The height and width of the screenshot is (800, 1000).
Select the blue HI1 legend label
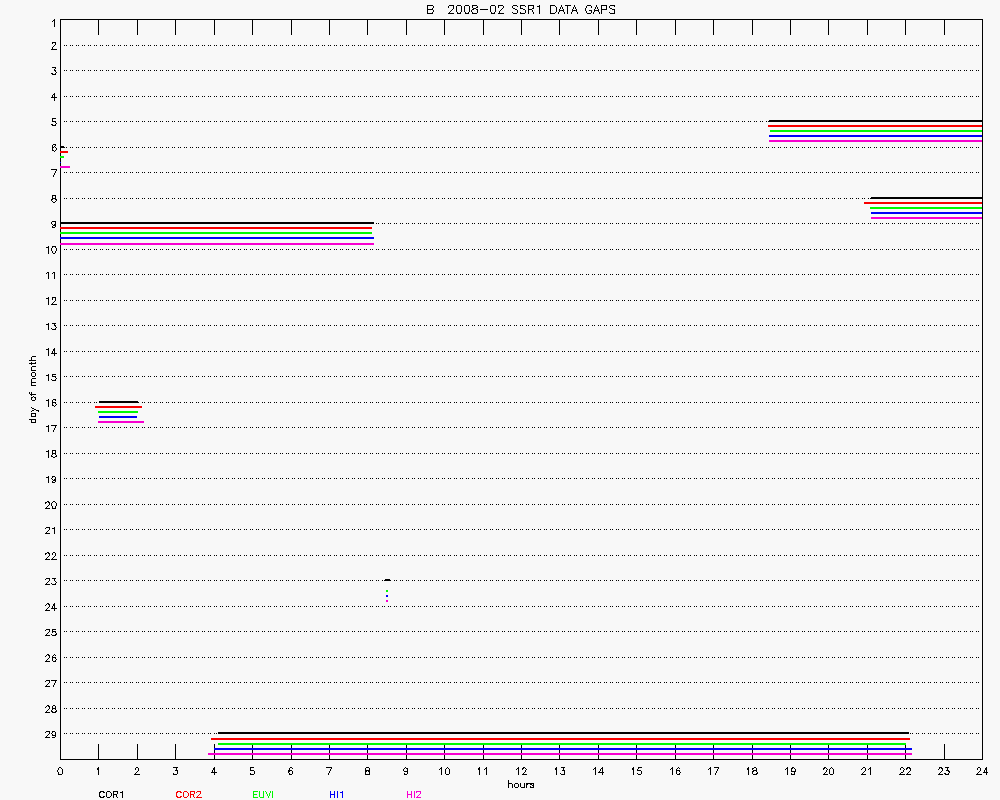point(337,794)
